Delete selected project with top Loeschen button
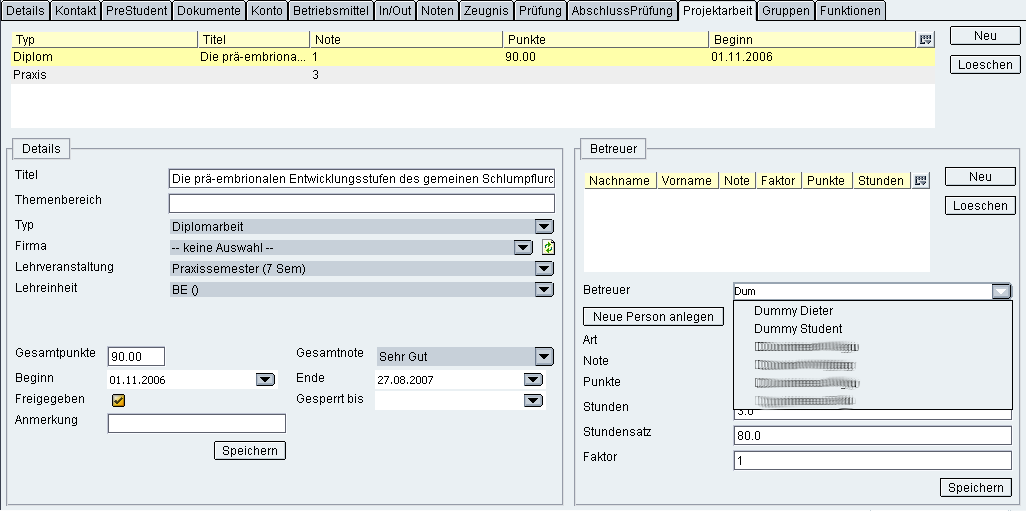Viewport: 1026px width, 511px height. tap(984, 65)
